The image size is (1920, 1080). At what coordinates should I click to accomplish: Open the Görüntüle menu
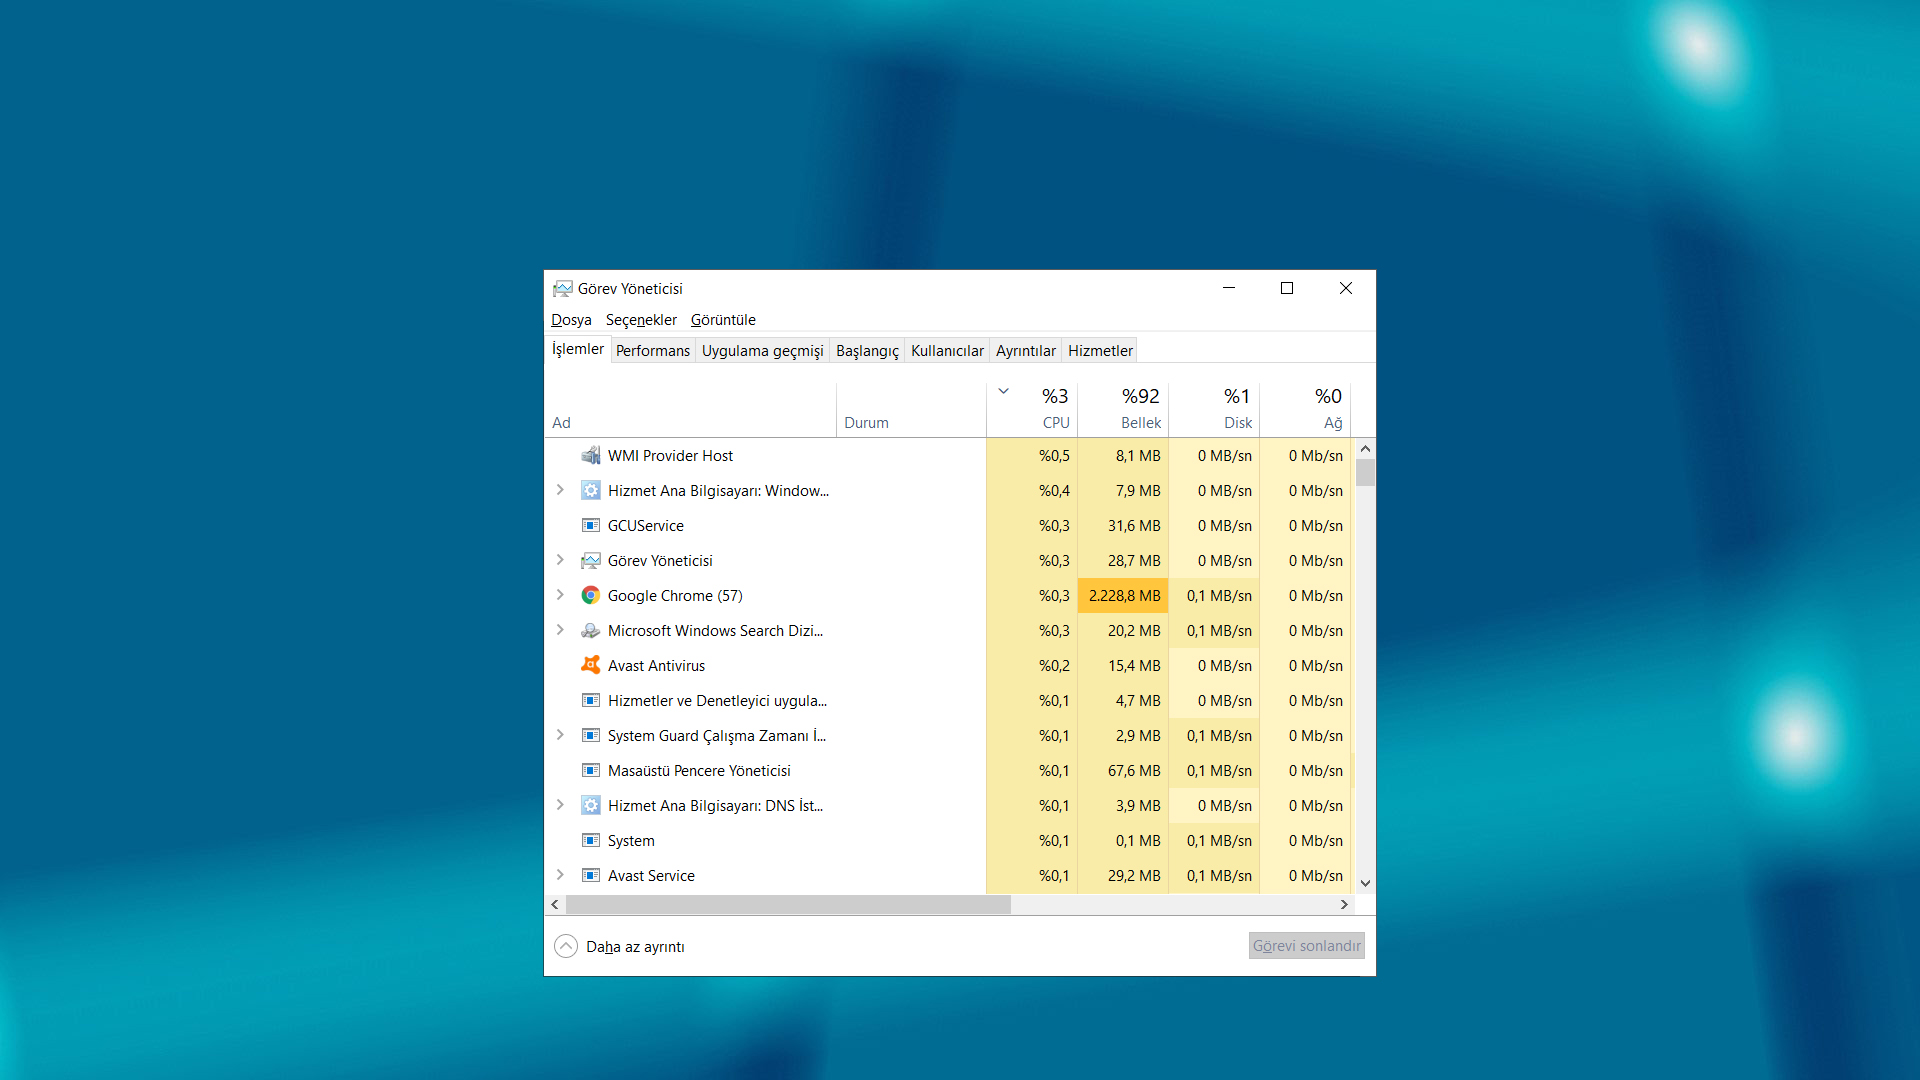click(723, 320)
